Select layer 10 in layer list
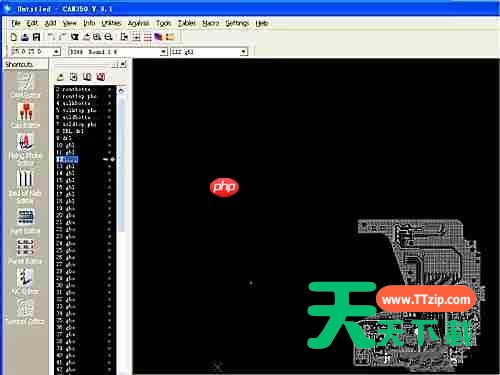The width and height of the screenshot is (500, 375). pyautogui.click(x=85, y=145)
